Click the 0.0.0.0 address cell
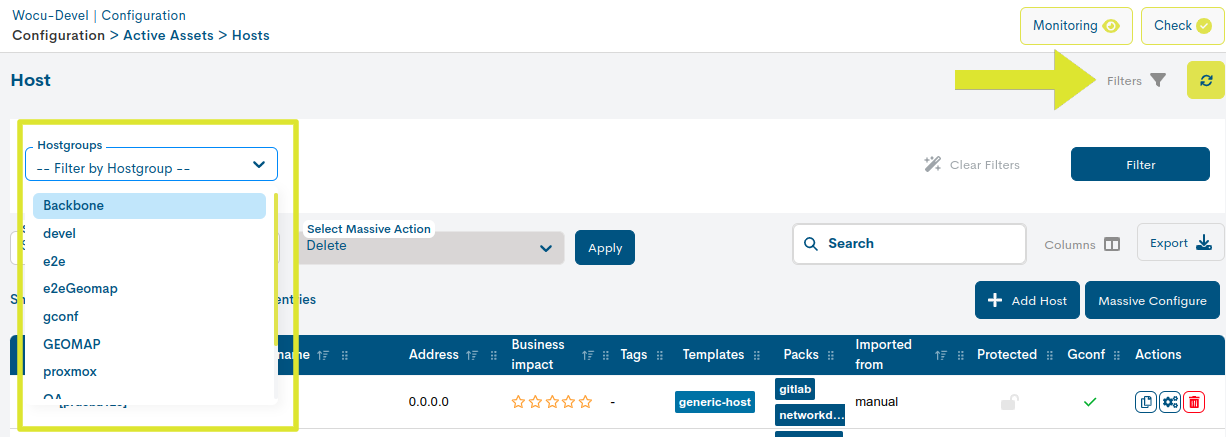The height and width of the screenshot is (437, 1226). [x=429, y=402]
